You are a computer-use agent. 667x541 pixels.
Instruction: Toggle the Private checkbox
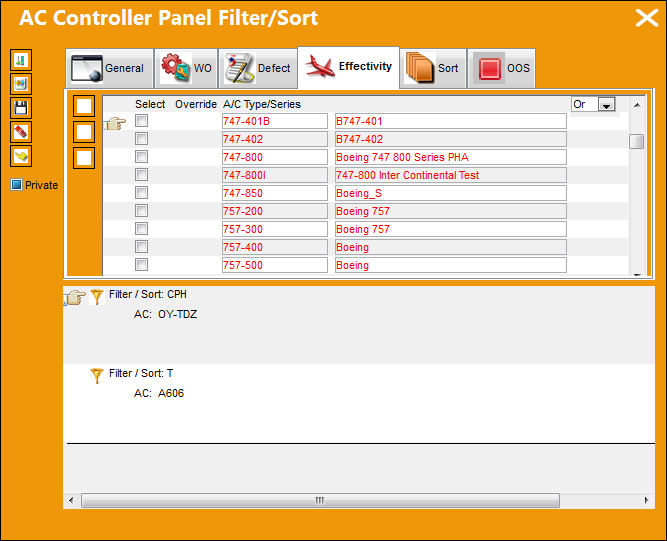coord(16,185)
